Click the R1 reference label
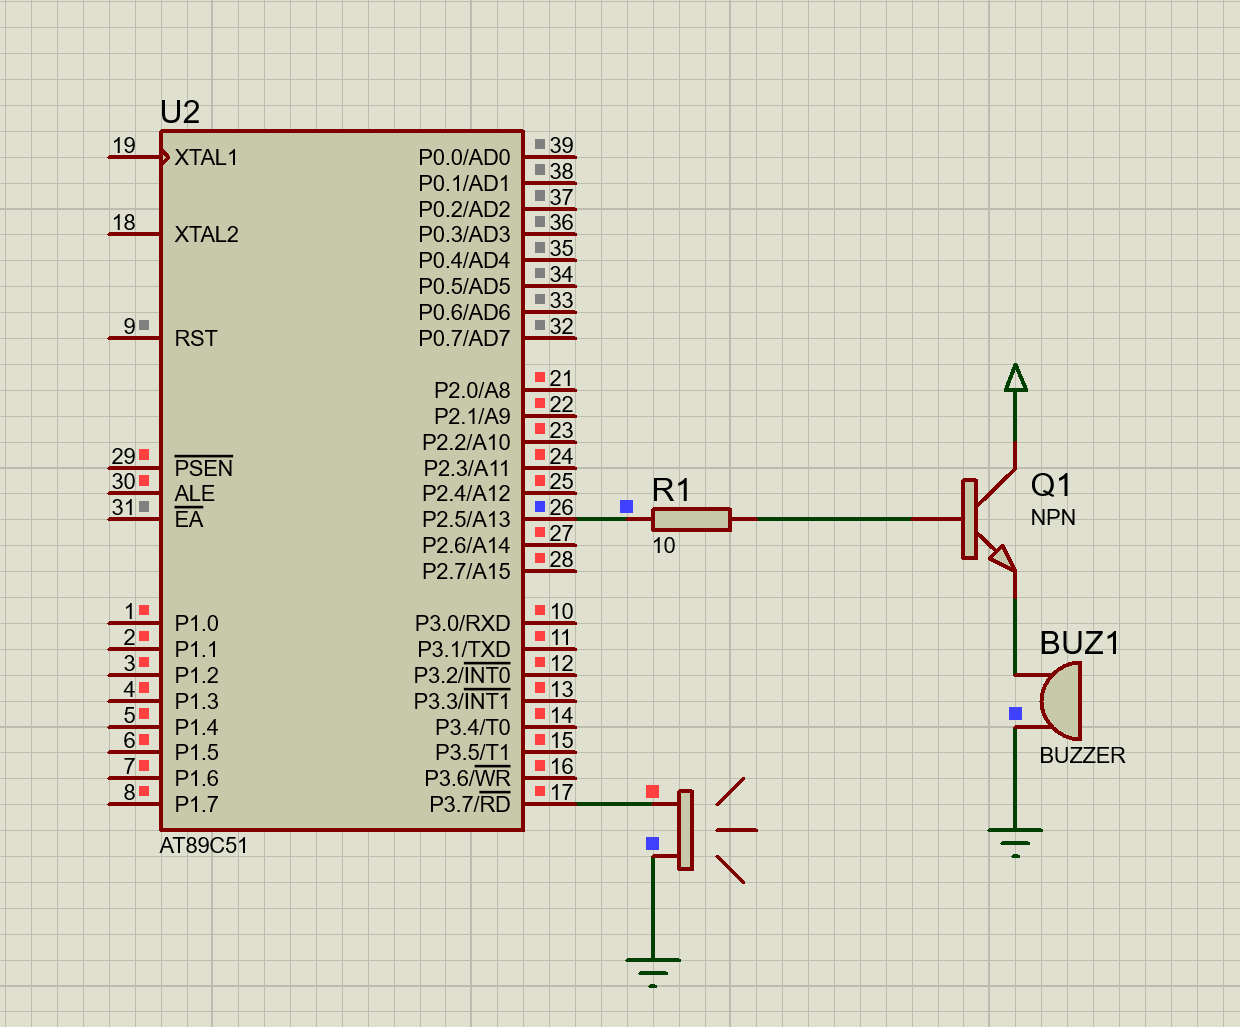Viewport: 1240px width, 1027px height. 671,490
